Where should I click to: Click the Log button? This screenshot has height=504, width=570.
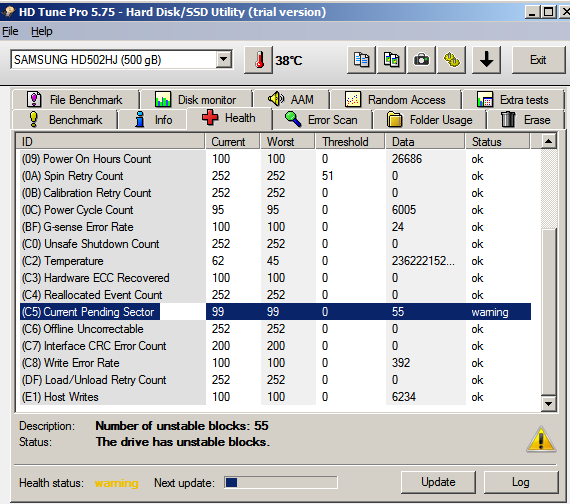(521, 482)
